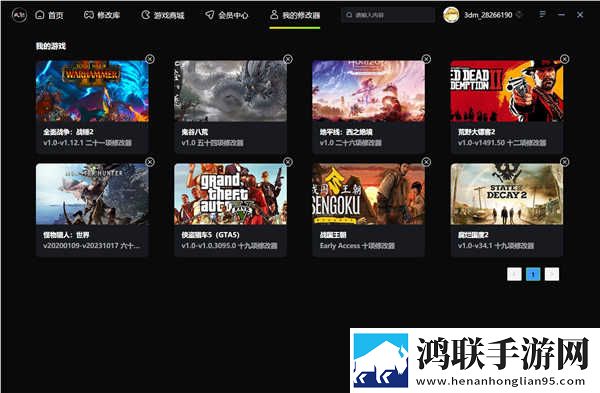The width and height of the screenshot is (600, 393).
Task: Select the 我的修改器 tab
Action: 295,15
